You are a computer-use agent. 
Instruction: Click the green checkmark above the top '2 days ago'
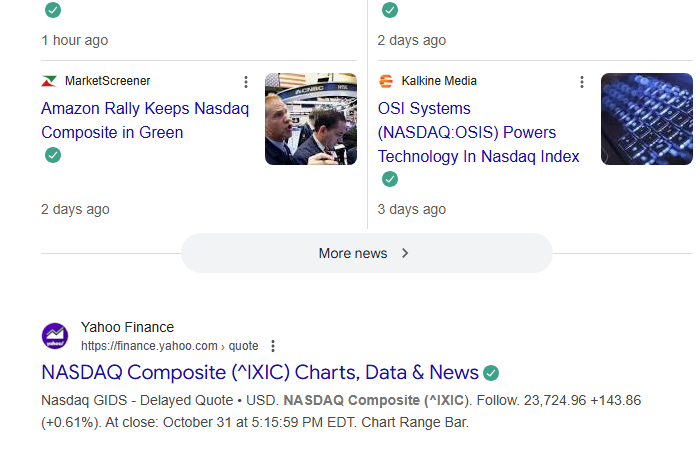(390, 10)
